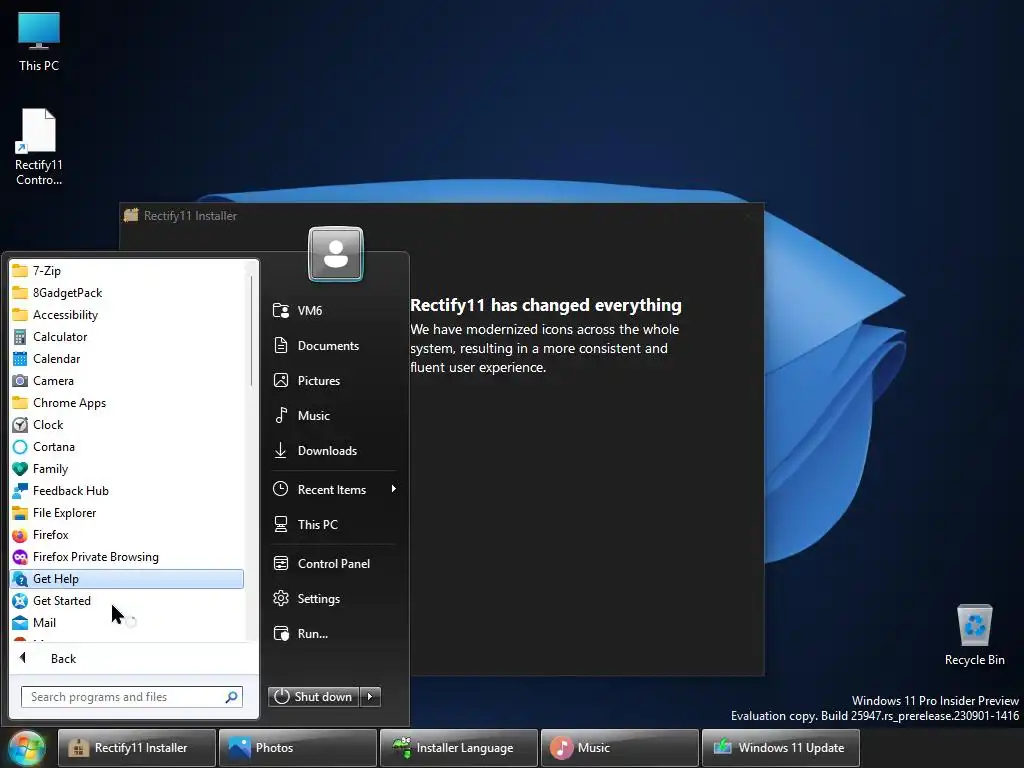Image resolution: width=1024 pixels, height=768 pixels.
Task: Open the Family app
Action: 127,469
